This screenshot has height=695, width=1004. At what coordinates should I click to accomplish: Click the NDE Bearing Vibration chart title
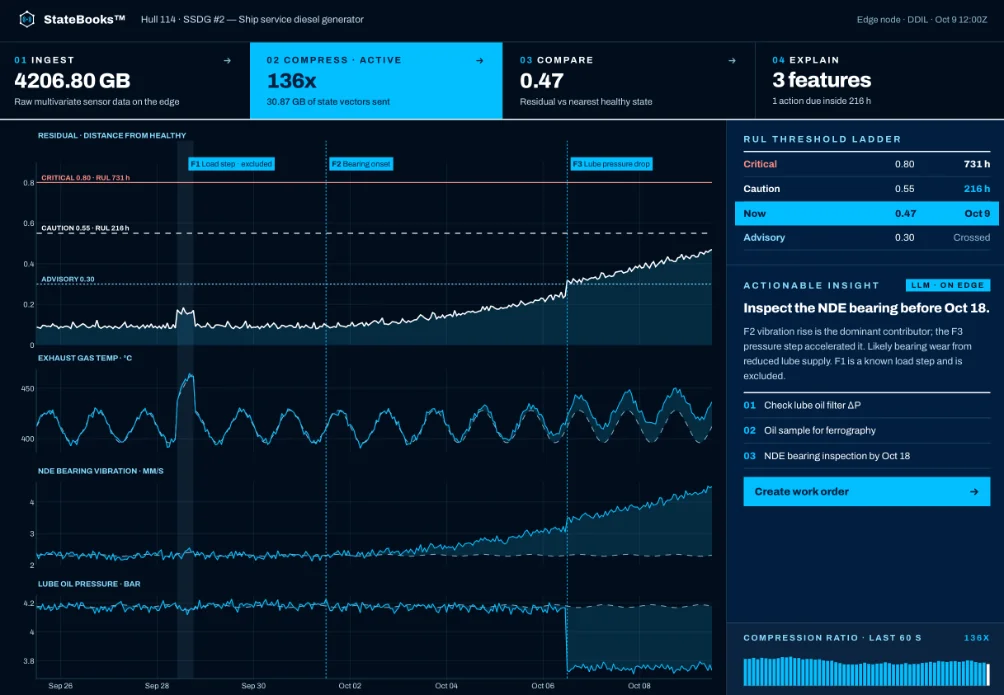[101, 471]
